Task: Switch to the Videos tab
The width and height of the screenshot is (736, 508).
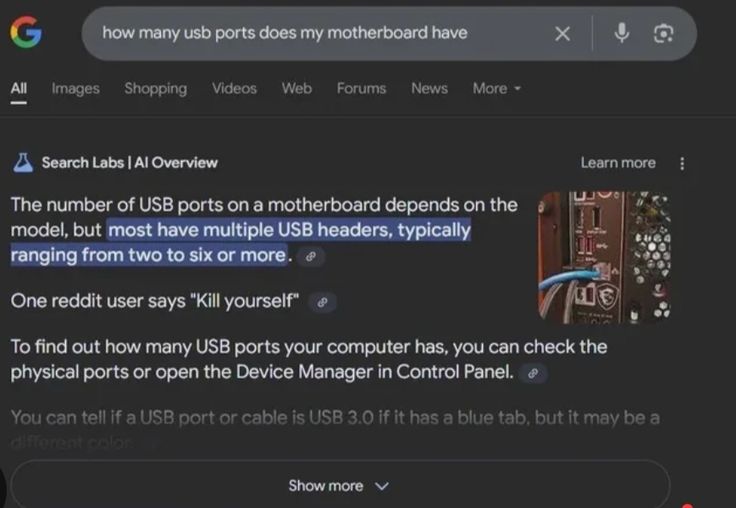Action: point(234,88)
